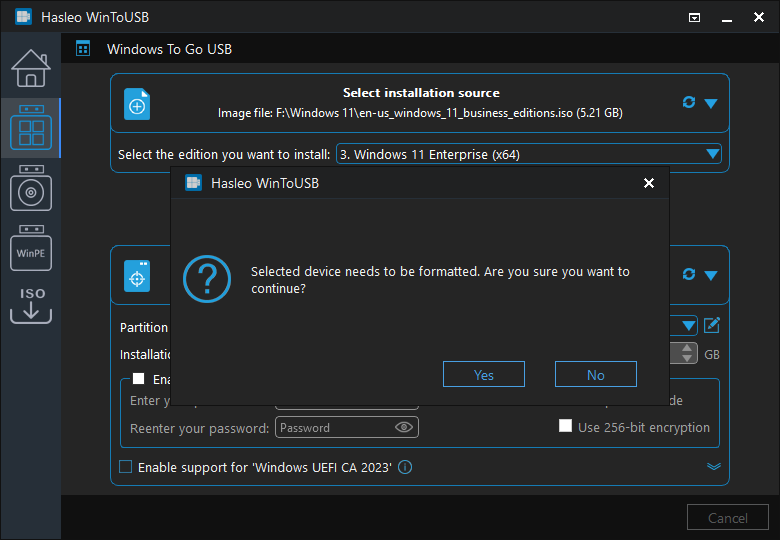Click the Hasleo WinToUSB app logo in title bar
Image resolution: width=780 pixels, height=540 pixels.
click(x=23, y=17)
